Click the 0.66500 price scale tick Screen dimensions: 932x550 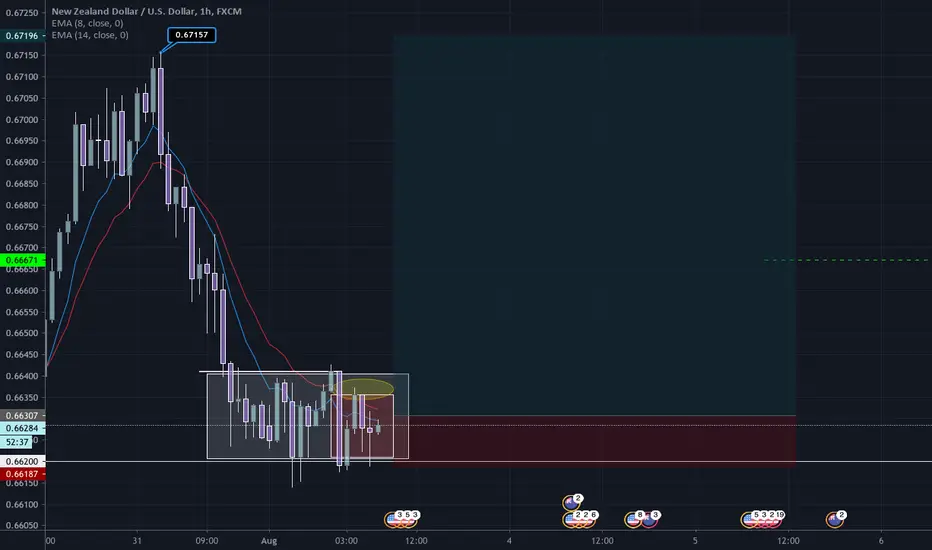pos(22,333)
